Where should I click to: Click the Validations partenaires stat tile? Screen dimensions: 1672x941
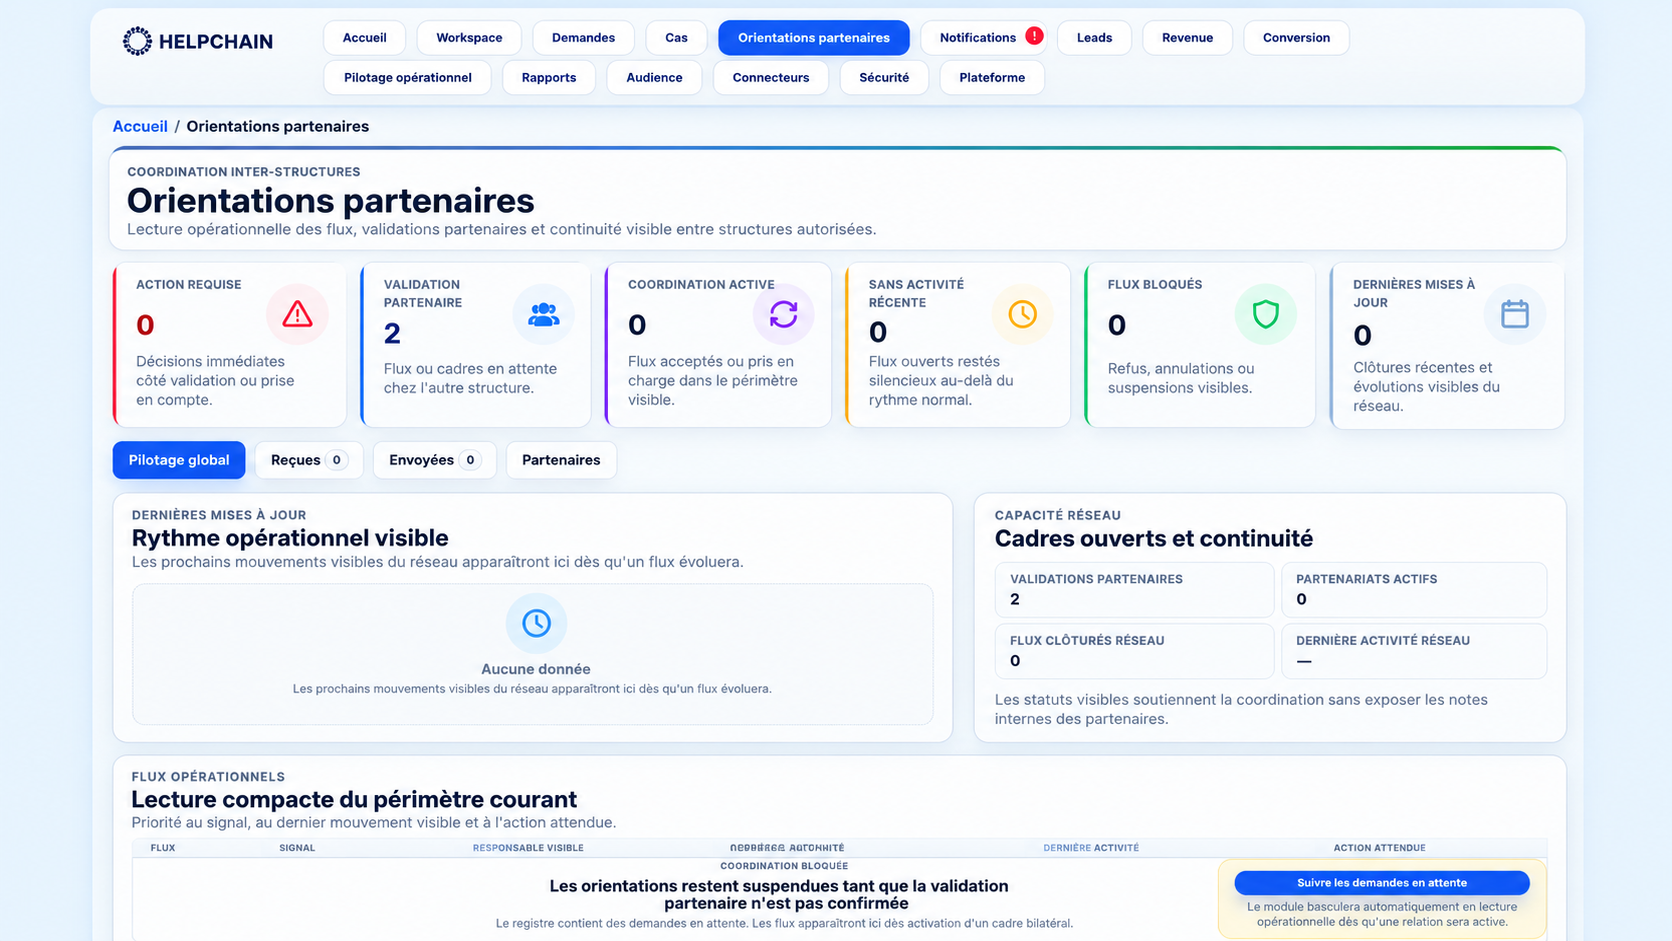pyautogui.click(x=1134, y=590)
